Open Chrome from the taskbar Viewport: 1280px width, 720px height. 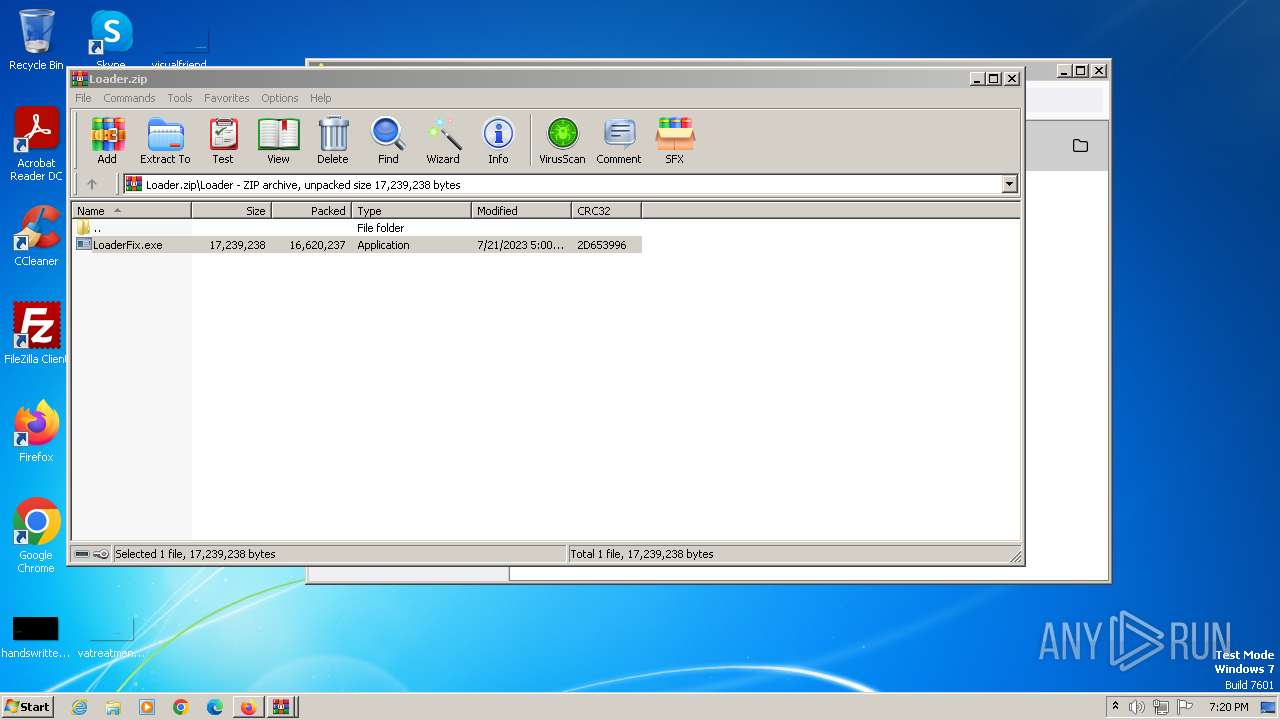point(181,707)
